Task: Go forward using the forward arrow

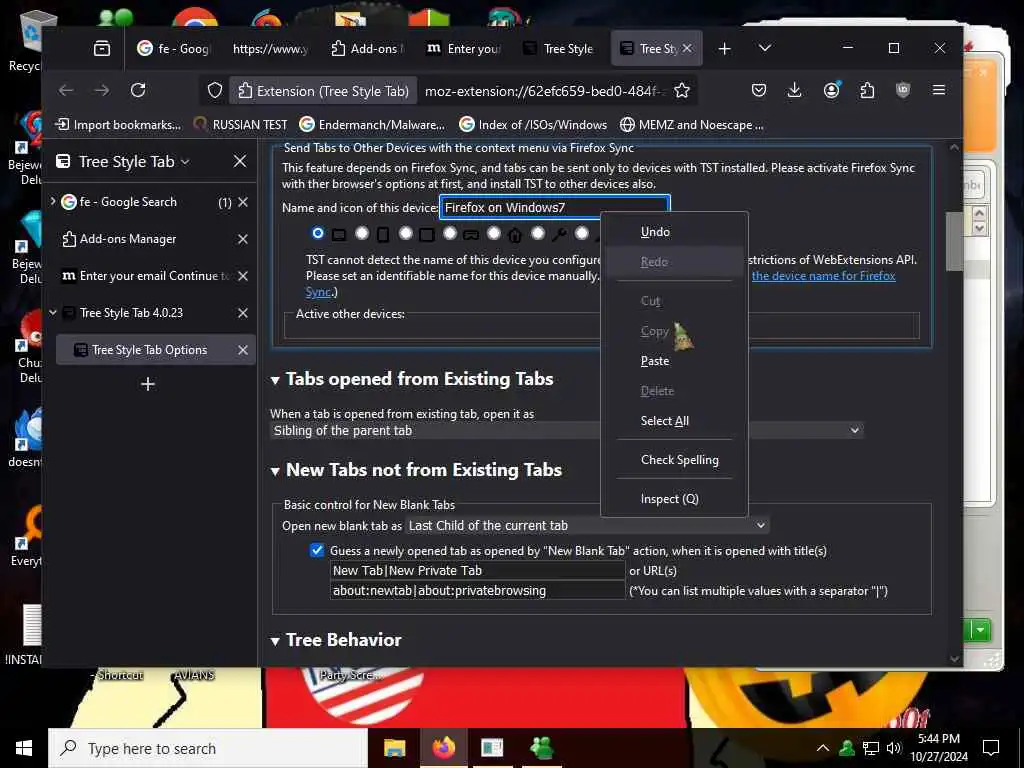Action: 102,90
